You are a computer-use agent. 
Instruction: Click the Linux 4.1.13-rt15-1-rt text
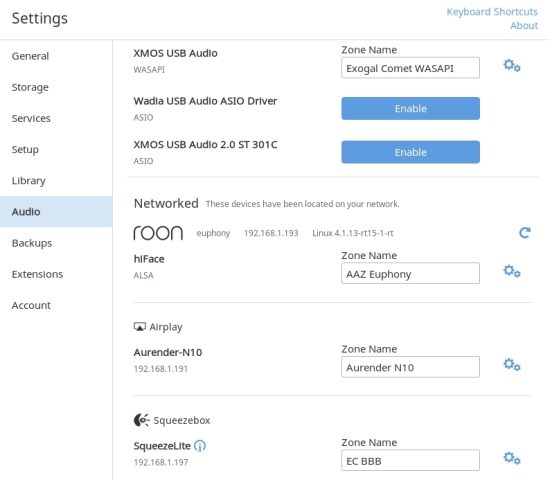pos(353,233)
